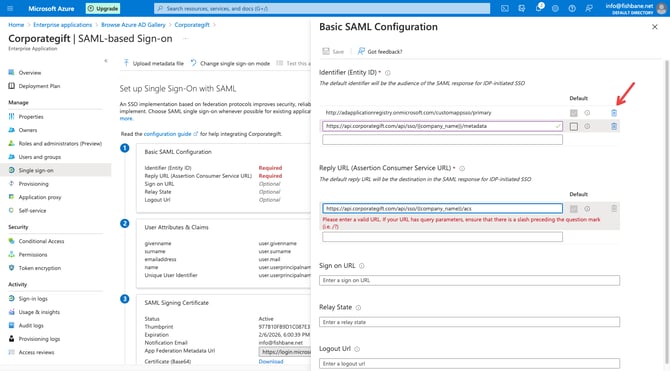Open Usage & insights
The height and width of the screenshot is (371, 670).
39,312
